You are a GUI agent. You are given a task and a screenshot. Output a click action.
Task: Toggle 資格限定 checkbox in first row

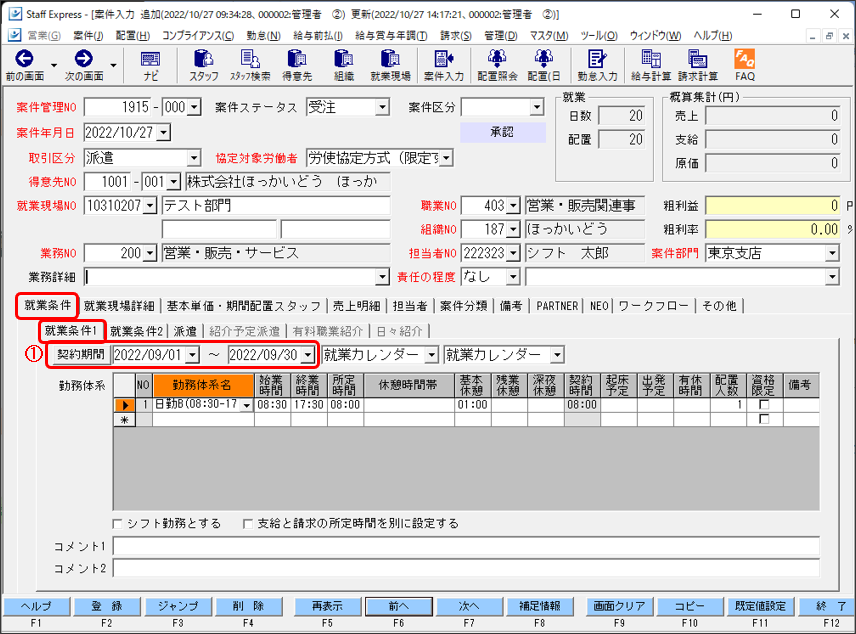(763, 405)
